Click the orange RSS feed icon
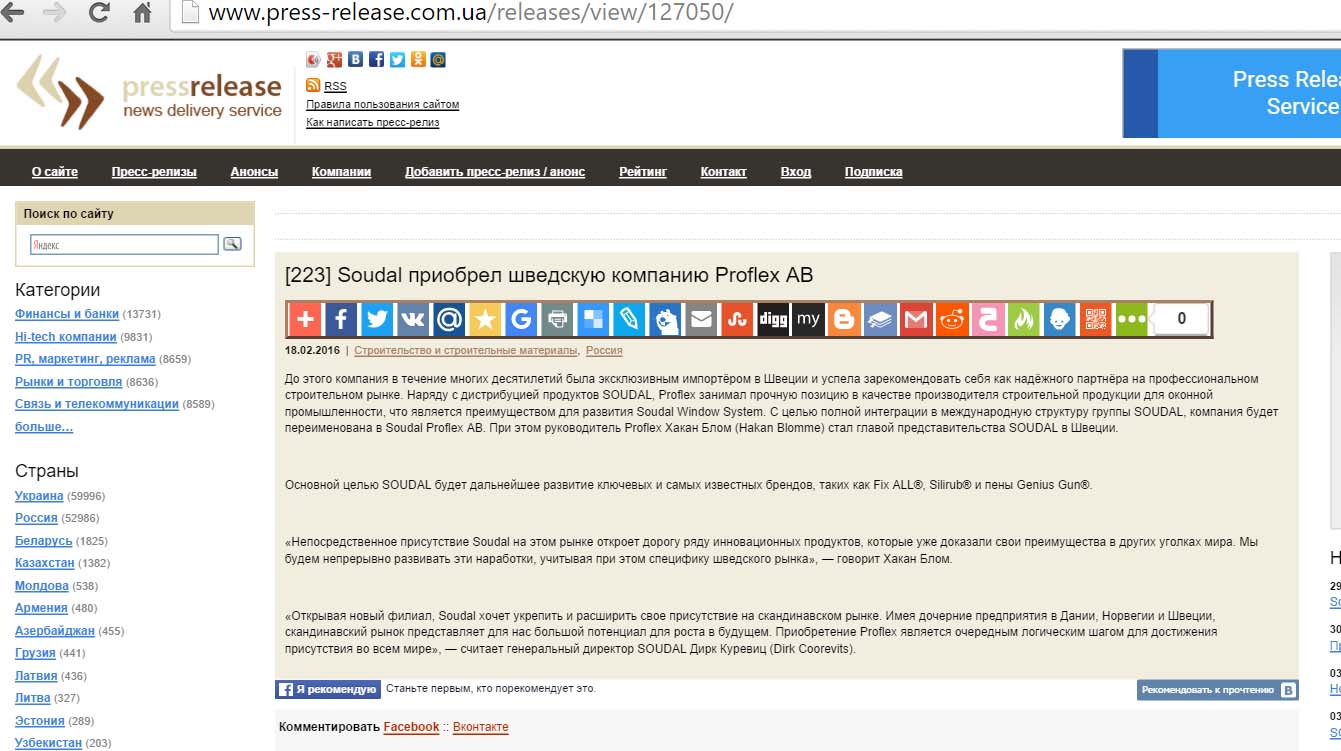 pyautogui.click(x=313, y=85)
